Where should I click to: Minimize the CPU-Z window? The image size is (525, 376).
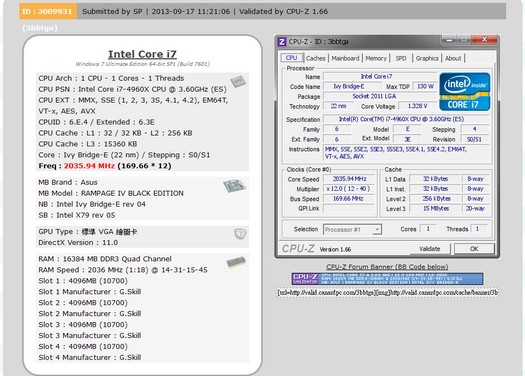pyautogui.click(x=449, y=40)
